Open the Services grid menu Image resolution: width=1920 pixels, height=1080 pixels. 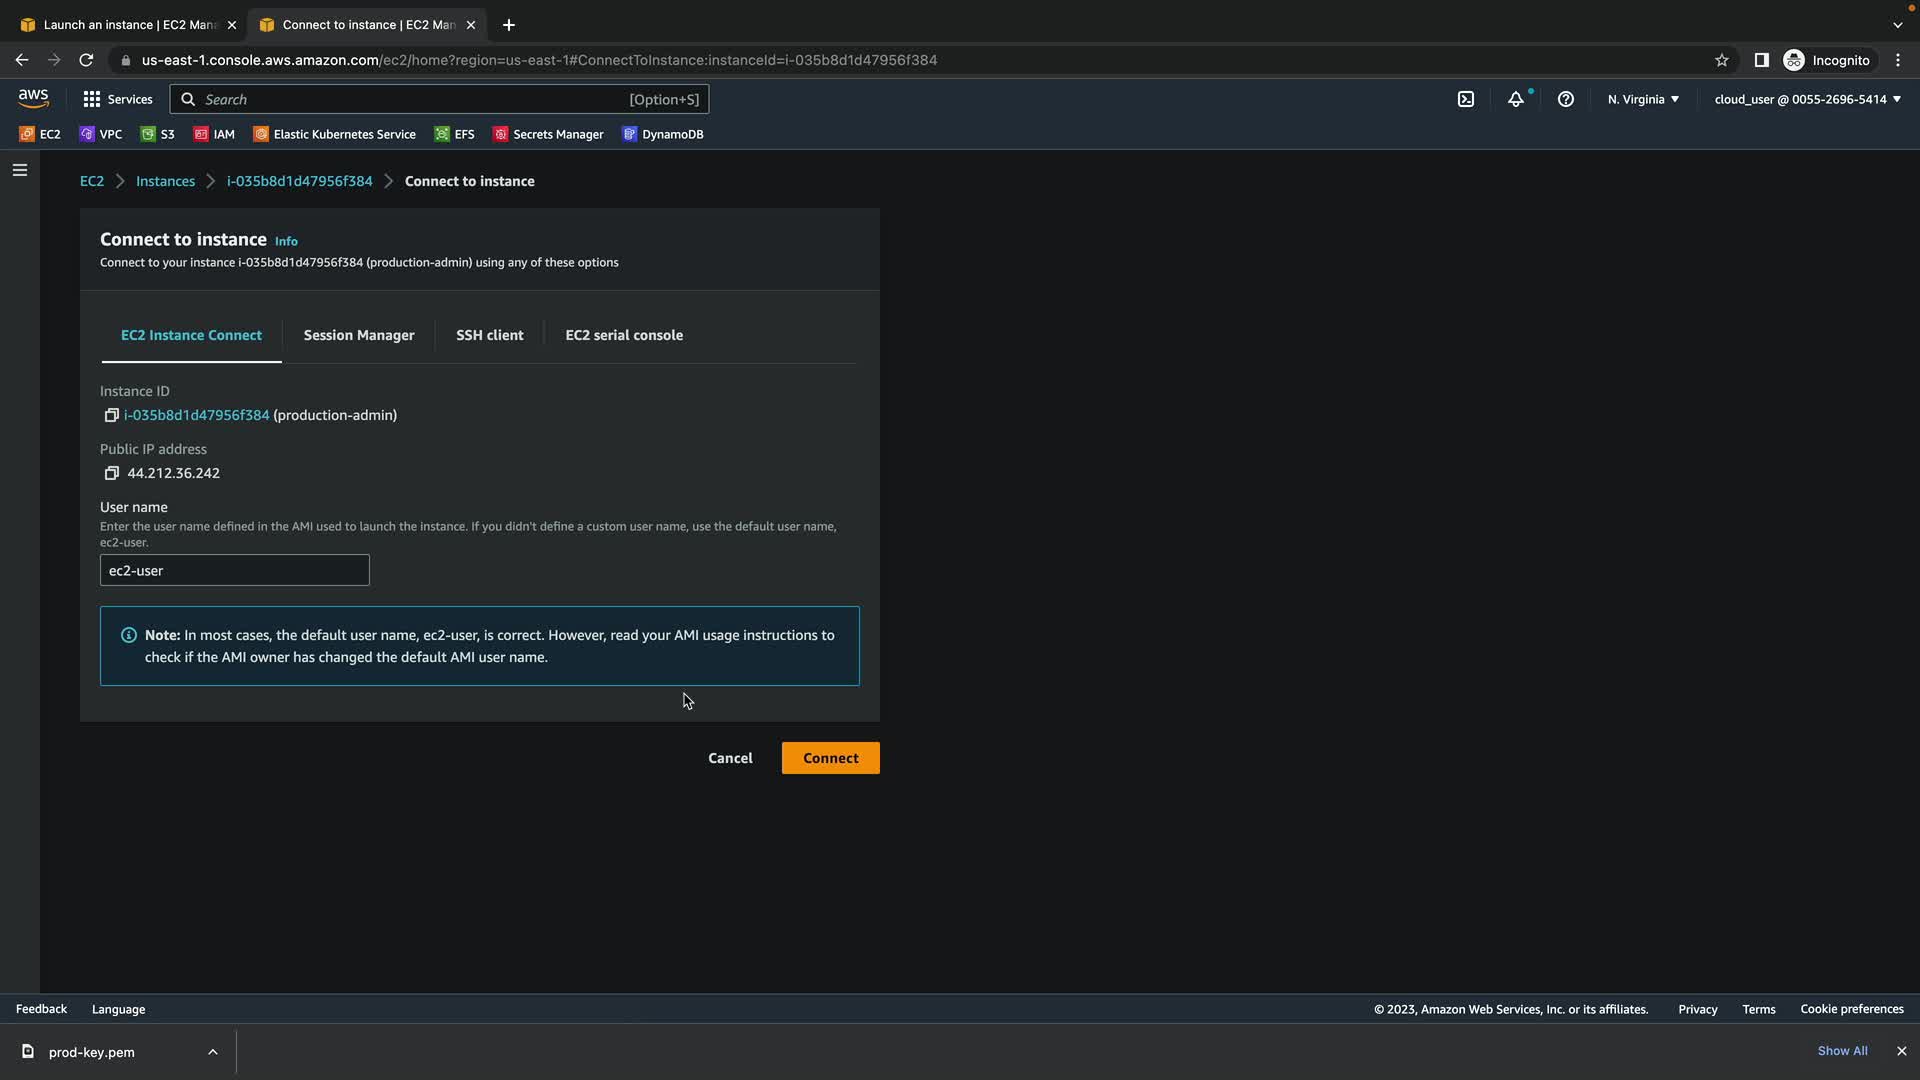118,99
